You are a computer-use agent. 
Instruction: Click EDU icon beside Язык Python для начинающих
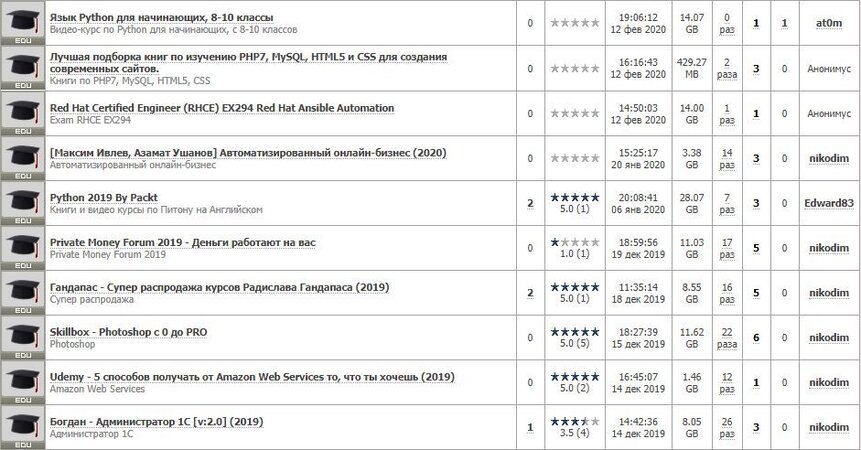[x=21, y=23]
